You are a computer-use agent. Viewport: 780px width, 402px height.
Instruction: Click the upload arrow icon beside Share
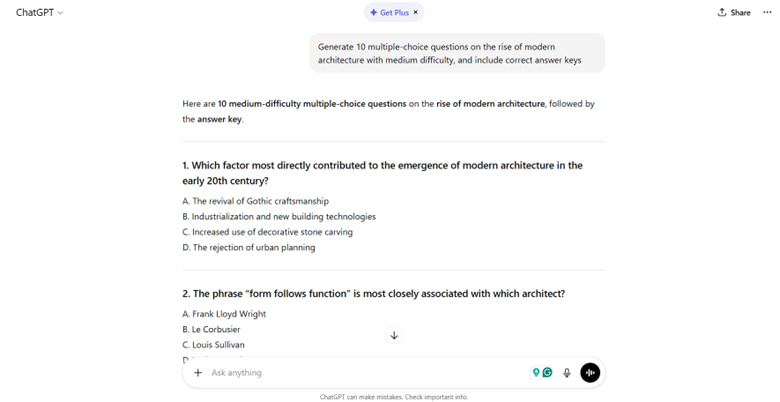[x=722, y=13]
